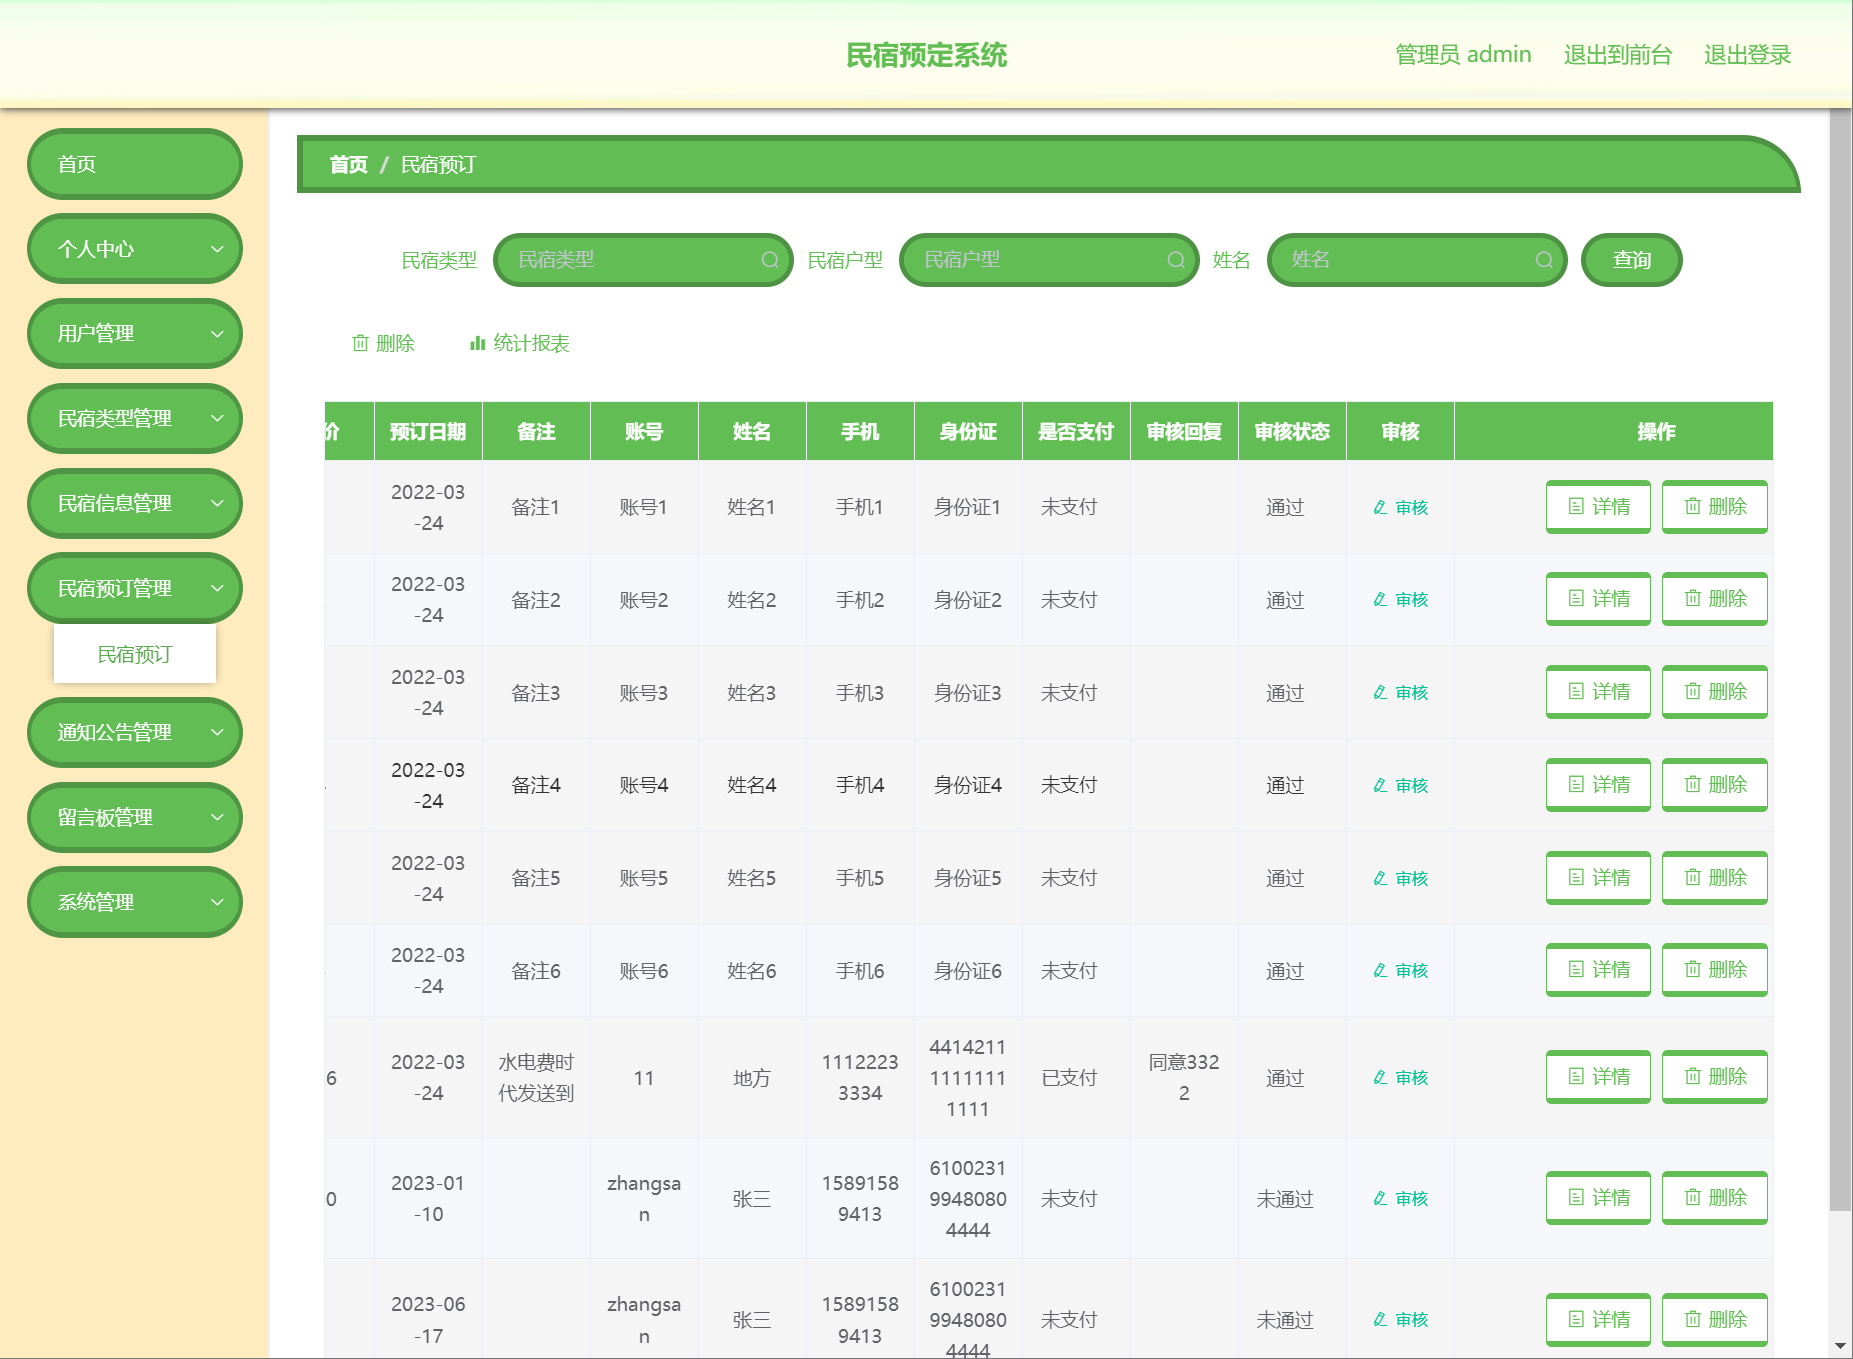Delete the 姓名4 booking row

[x=1714, y=785]
